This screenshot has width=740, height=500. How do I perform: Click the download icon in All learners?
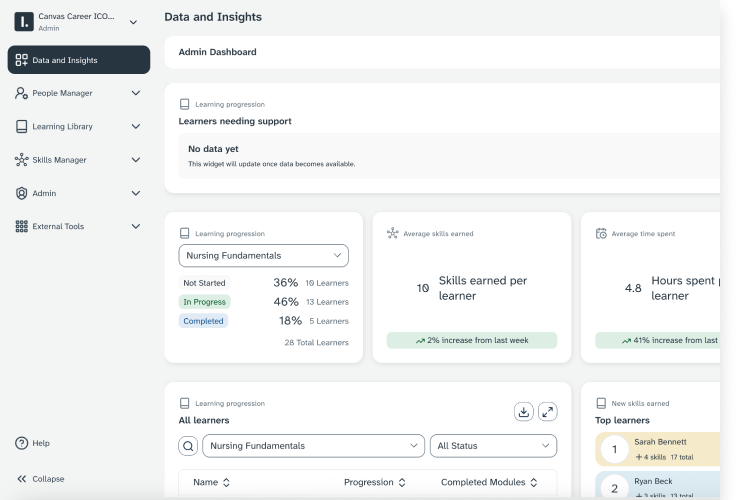coord(523,412)
